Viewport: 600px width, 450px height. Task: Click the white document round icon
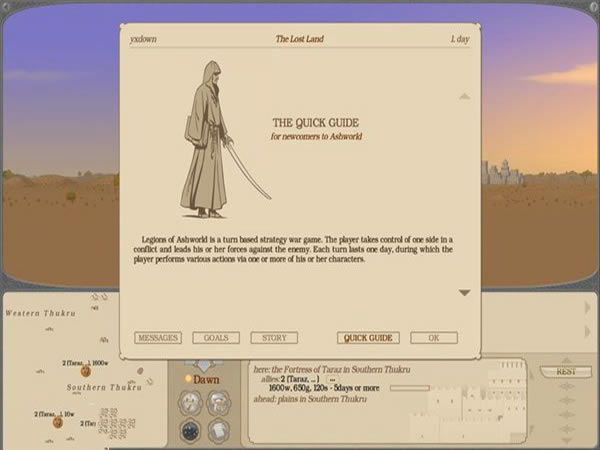(218, 430)
